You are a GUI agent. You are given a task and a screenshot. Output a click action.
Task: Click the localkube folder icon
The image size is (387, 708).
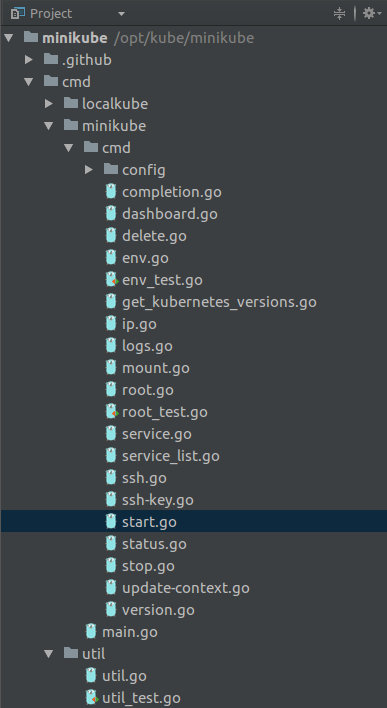[x=71, y=103]
